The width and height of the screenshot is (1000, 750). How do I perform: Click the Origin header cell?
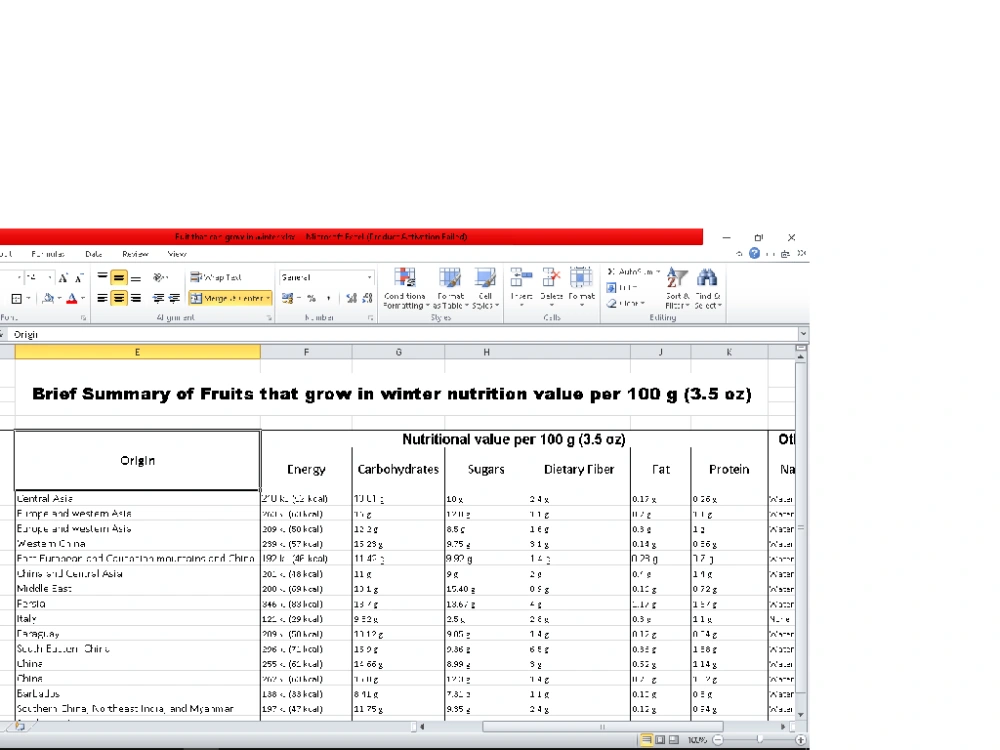coord(137,460)
